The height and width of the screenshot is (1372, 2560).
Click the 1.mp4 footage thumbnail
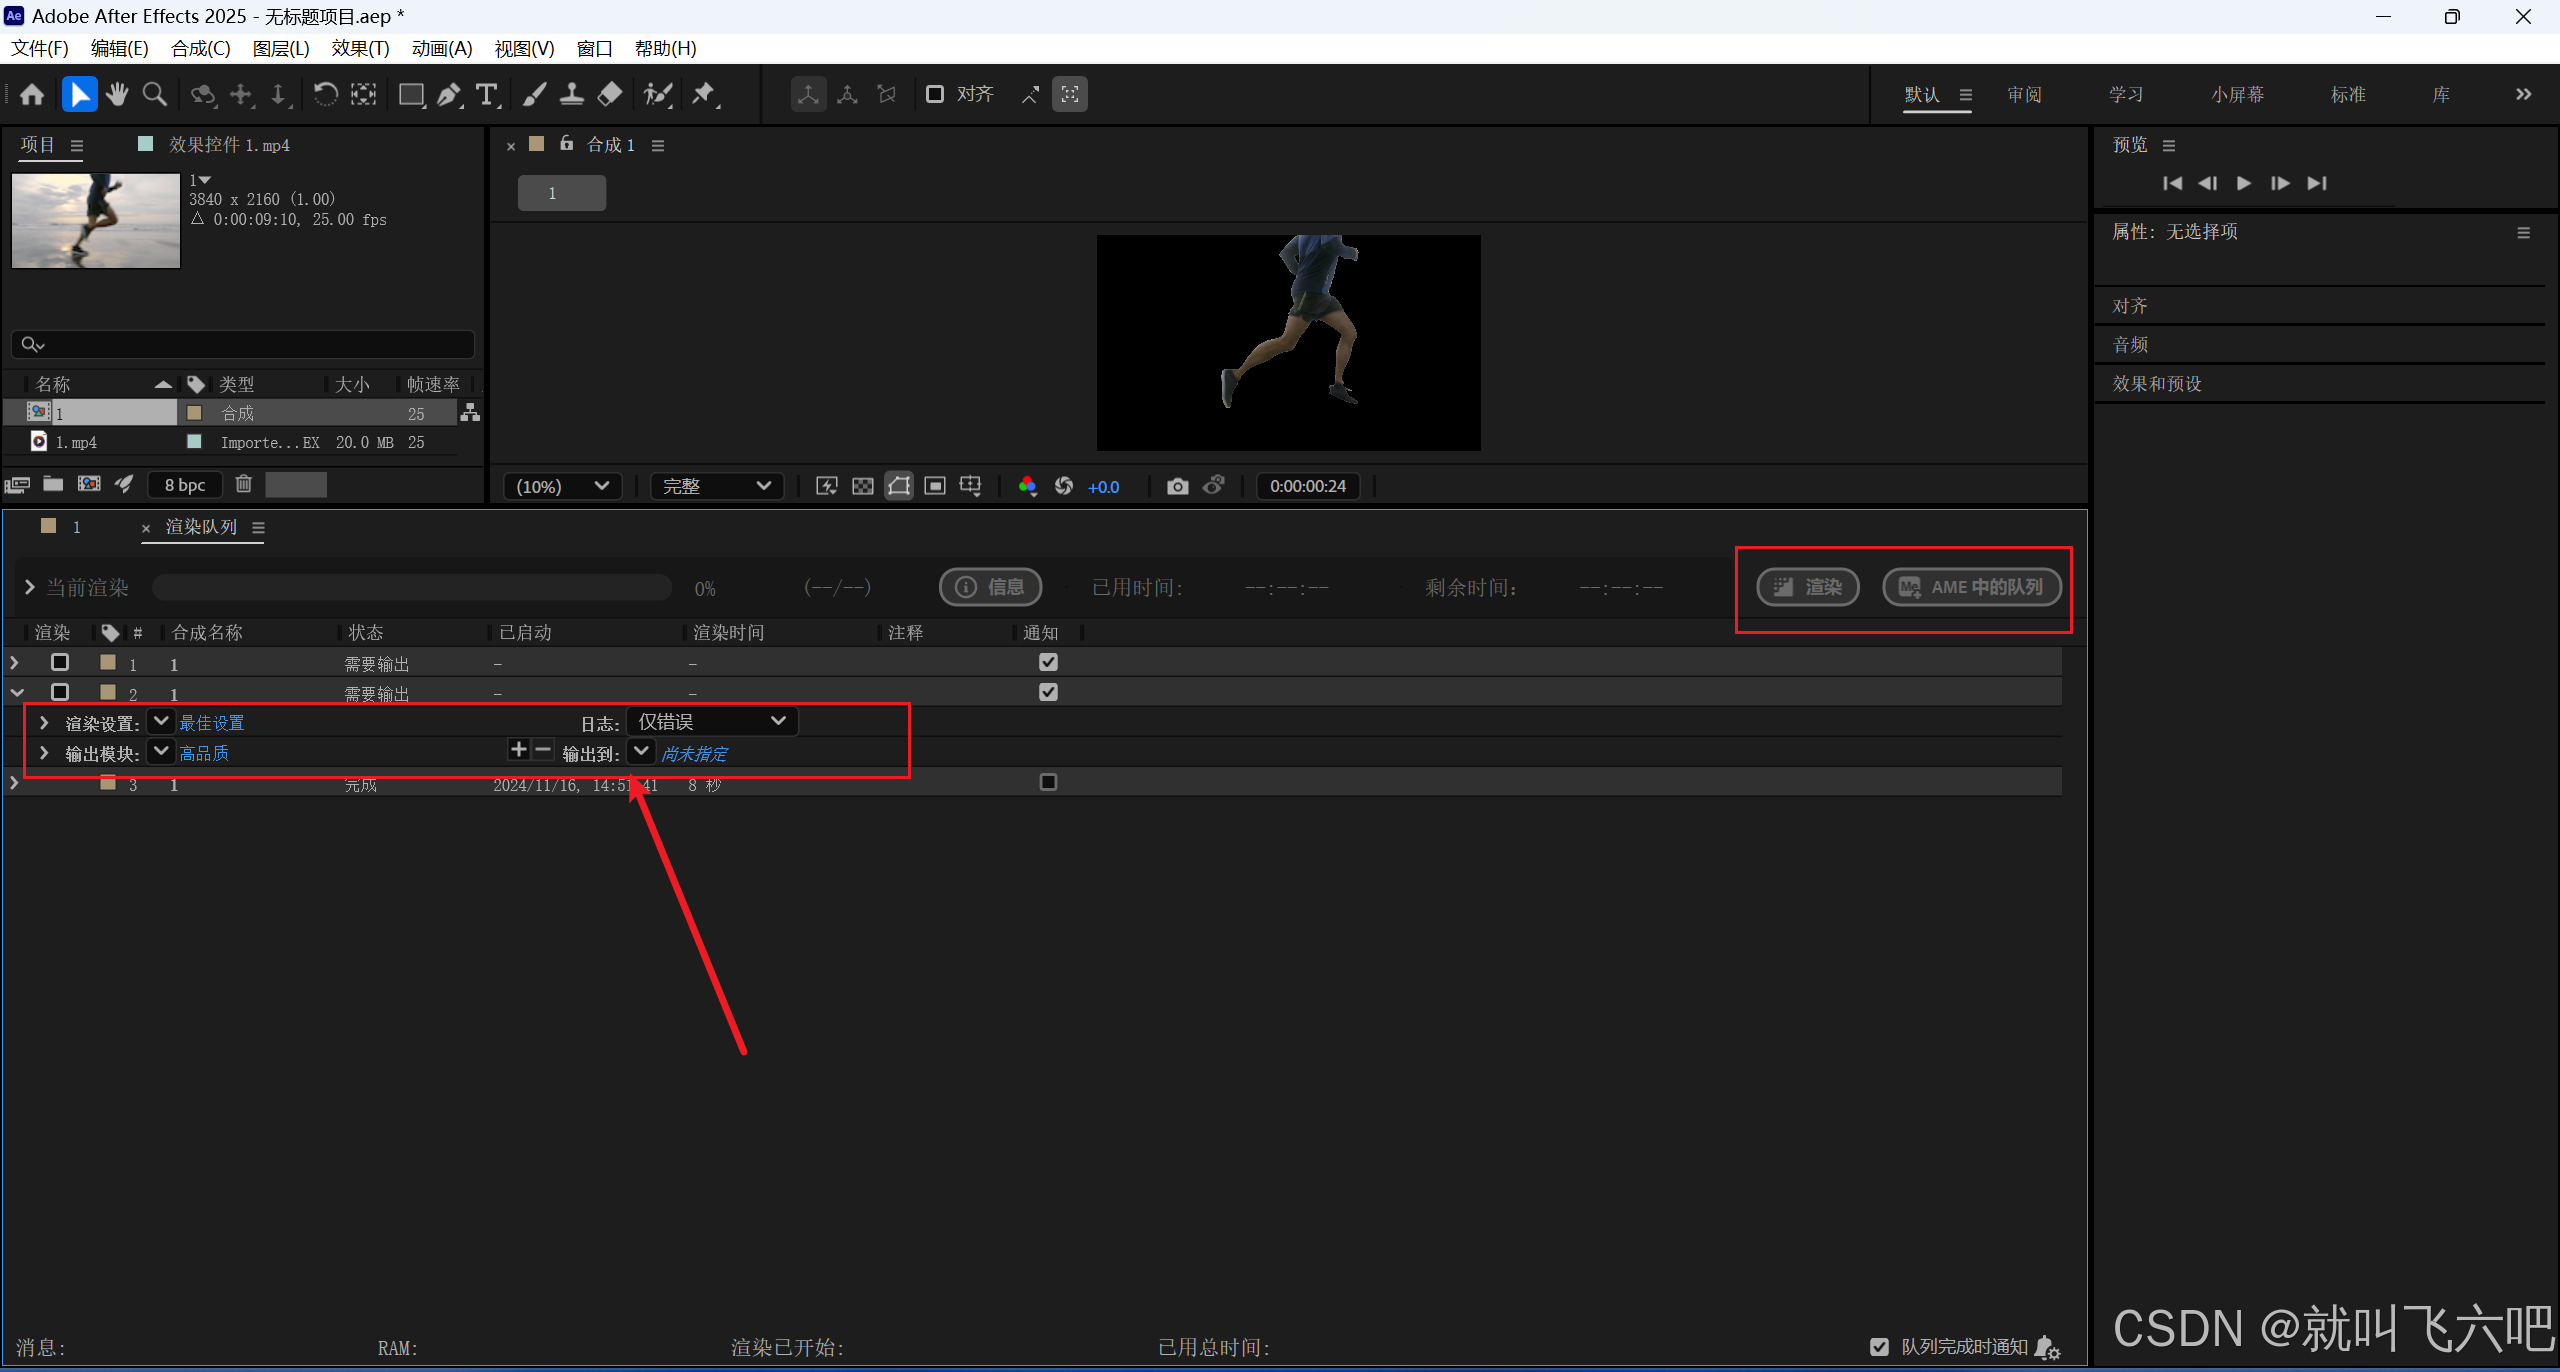point(96,220)
